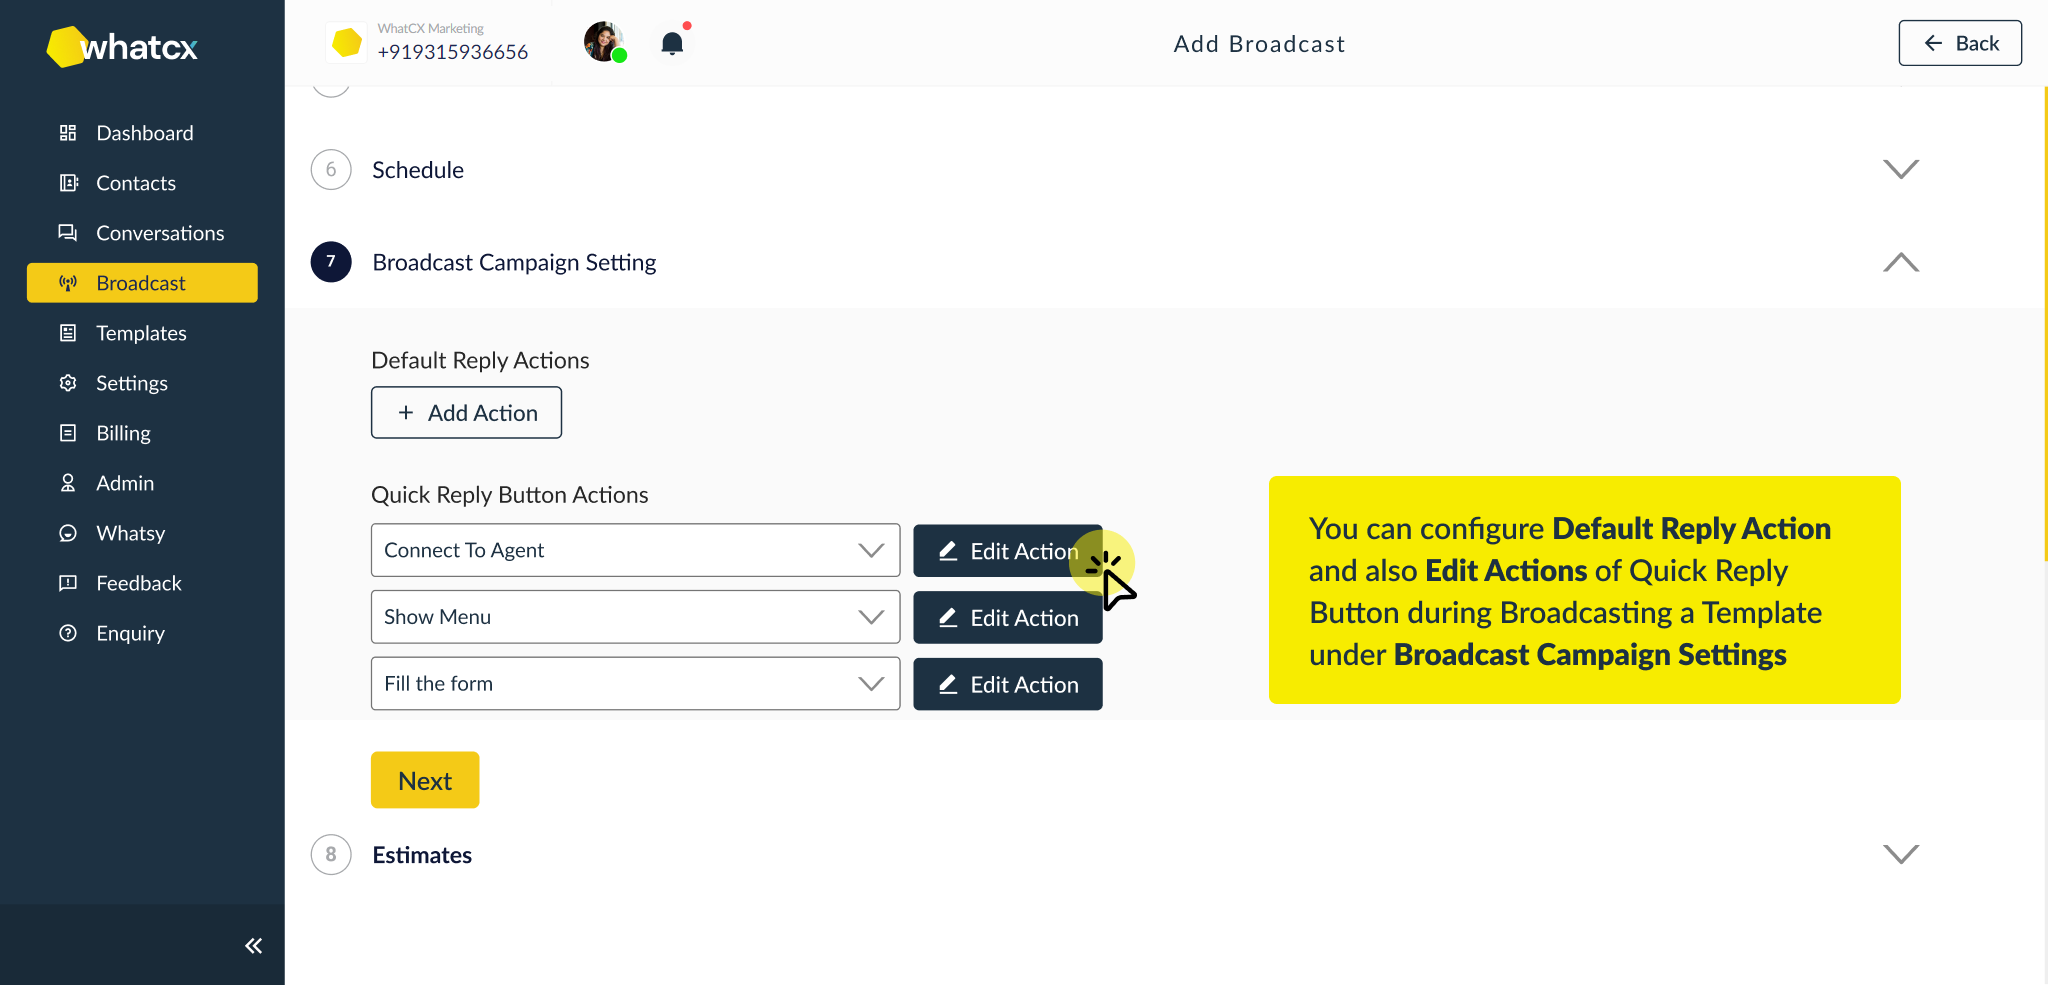Viewport: 2048px width, 985px height.
Task: Switch to the Broadcast section
Action: pyautogui.click(x=141, y=283)
